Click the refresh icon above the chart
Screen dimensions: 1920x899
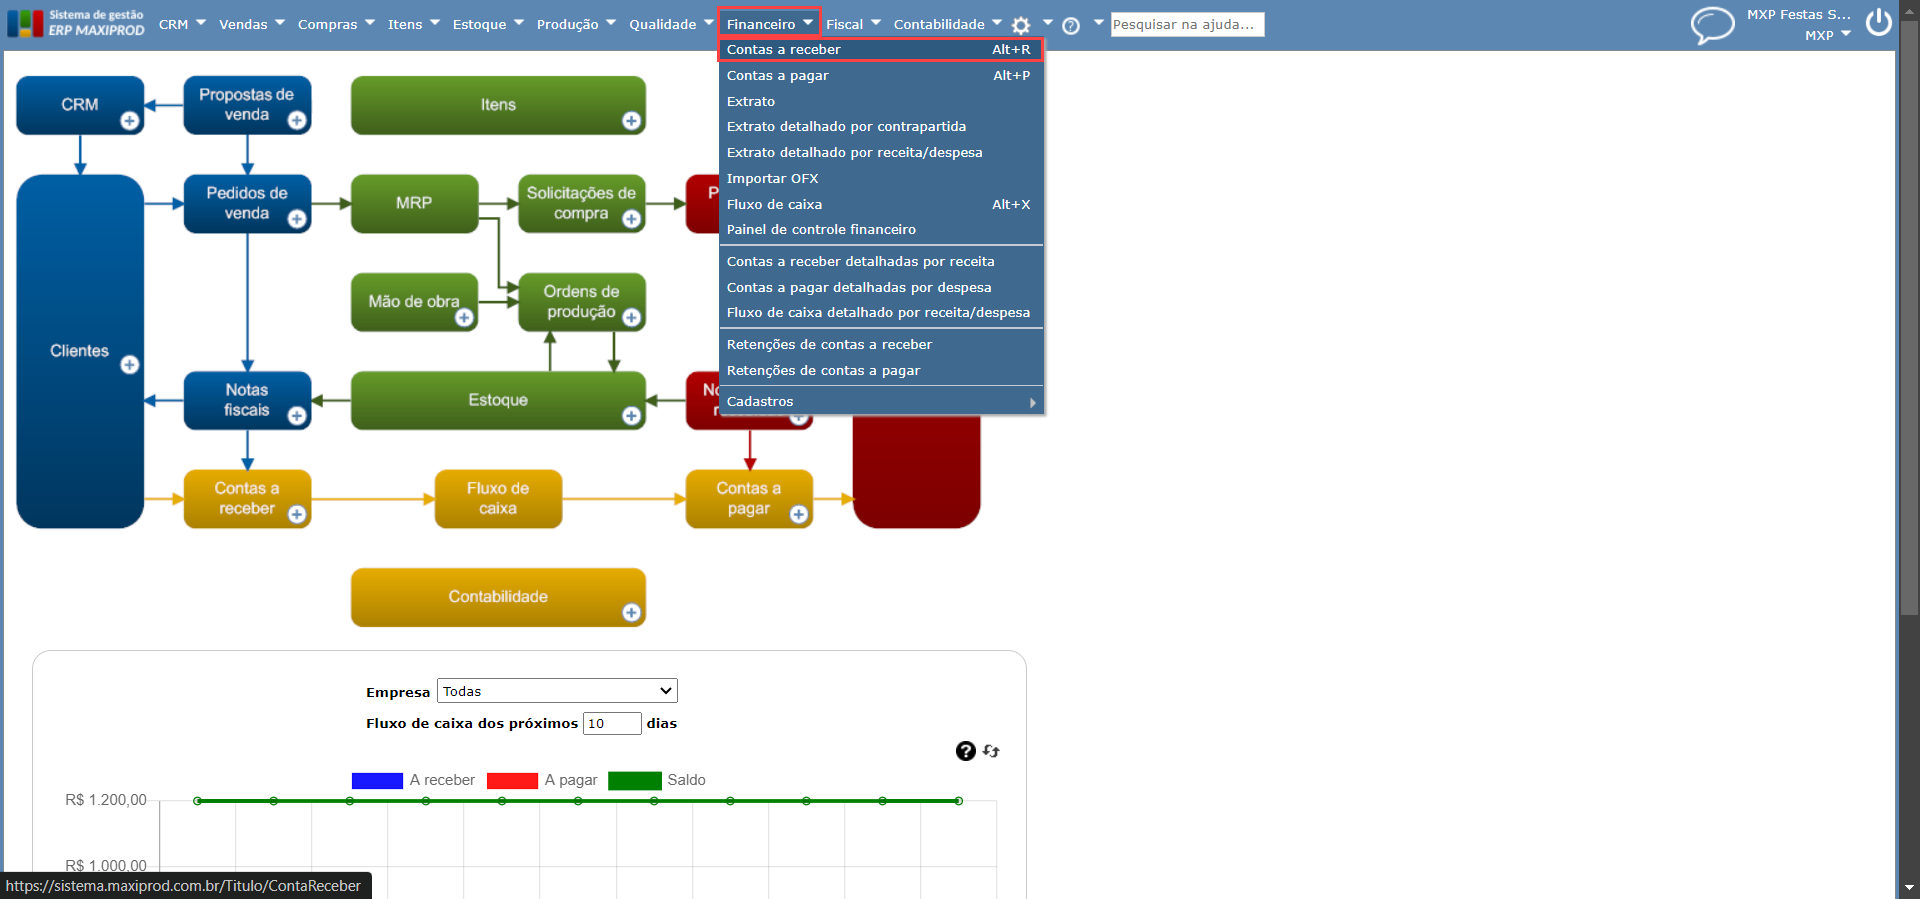991,751
